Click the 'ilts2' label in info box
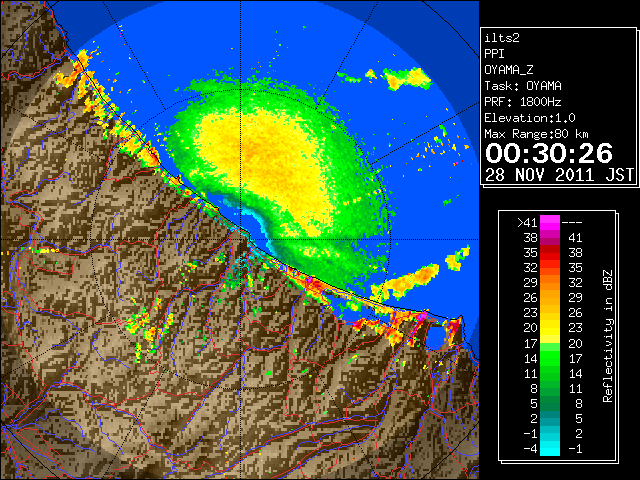The width and height of the screenshot is (640, 480). (502, 38)
